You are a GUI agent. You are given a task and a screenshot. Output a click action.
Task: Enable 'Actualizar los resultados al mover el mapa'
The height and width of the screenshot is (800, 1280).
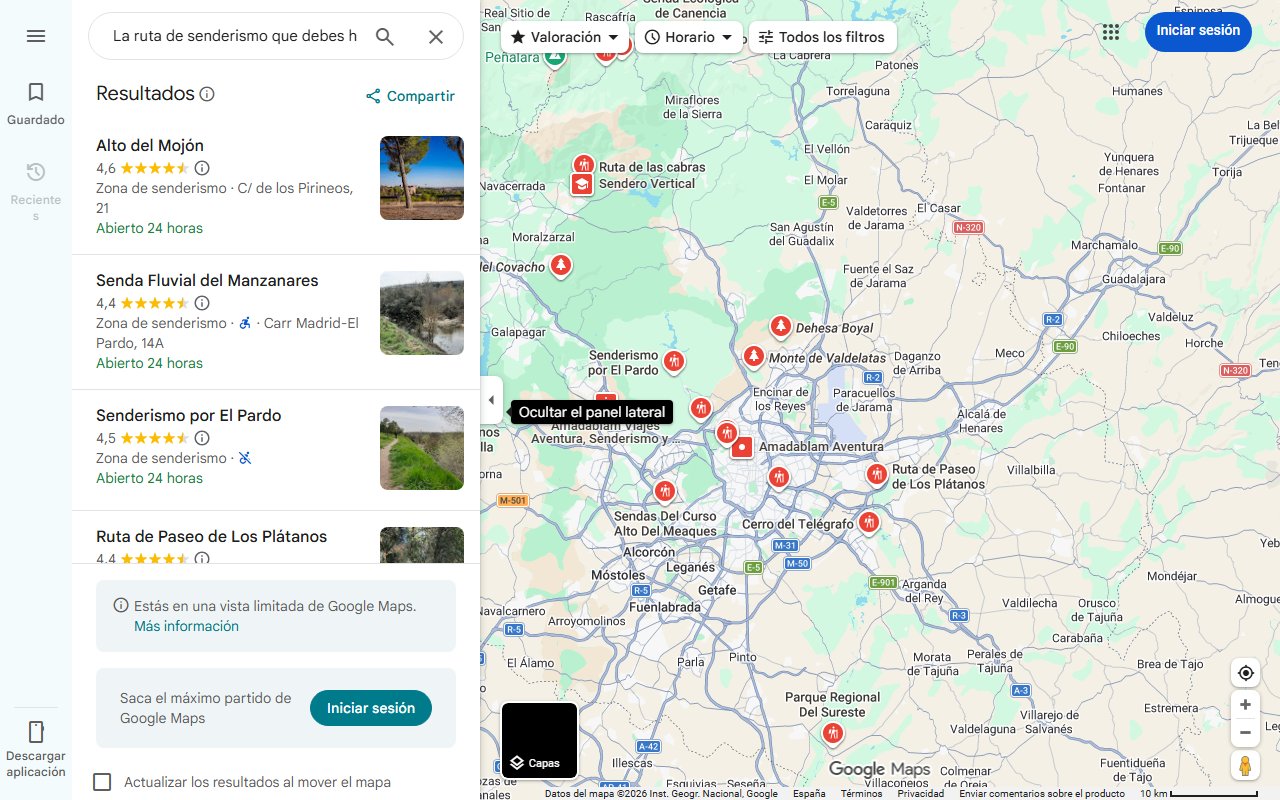tap(102, 782)
